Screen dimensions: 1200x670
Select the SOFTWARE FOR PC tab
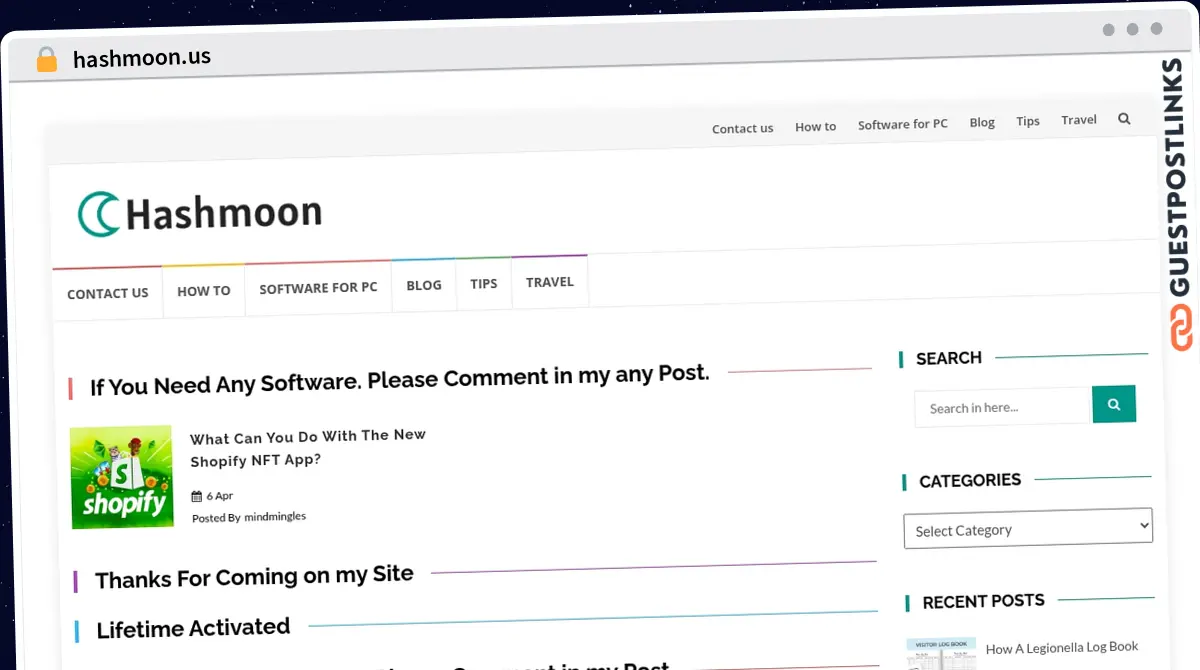point(318,288)
